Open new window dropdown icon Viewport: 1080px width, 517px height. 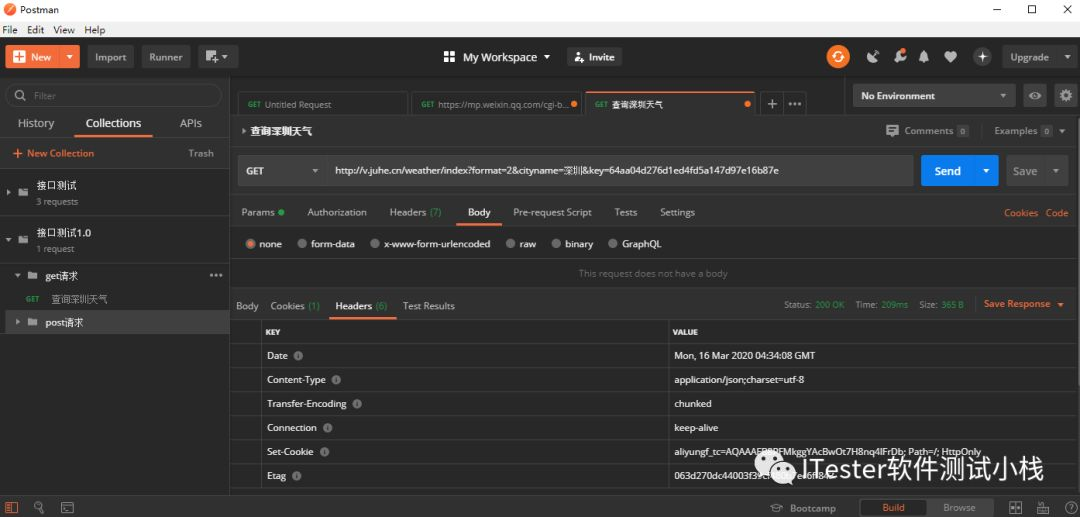218,56
